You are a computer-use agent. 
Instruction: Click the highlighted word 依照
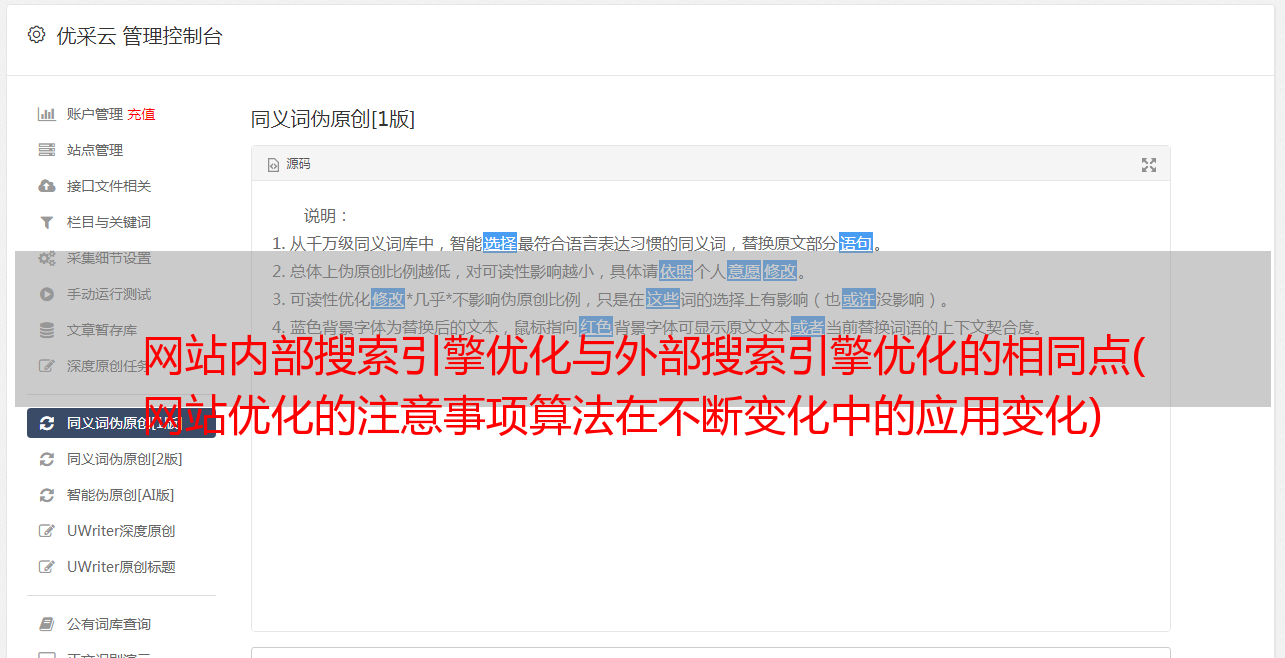coord(676,271)
